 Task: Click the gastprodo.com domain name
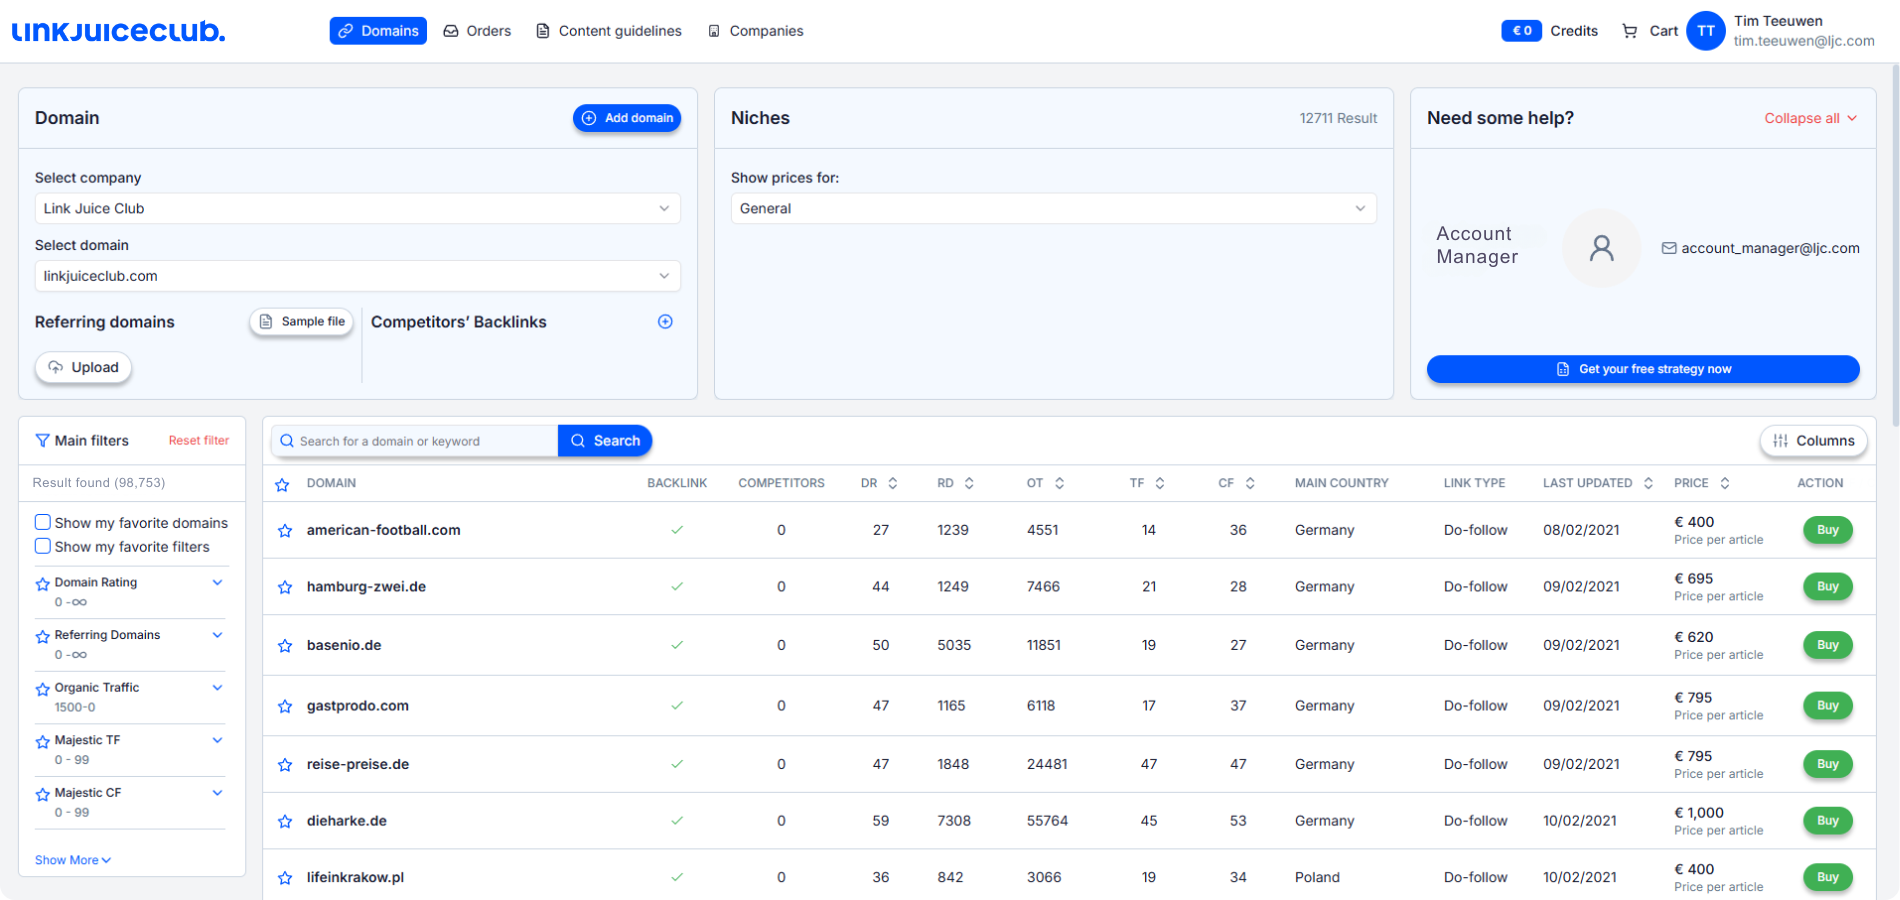(358, 706)
